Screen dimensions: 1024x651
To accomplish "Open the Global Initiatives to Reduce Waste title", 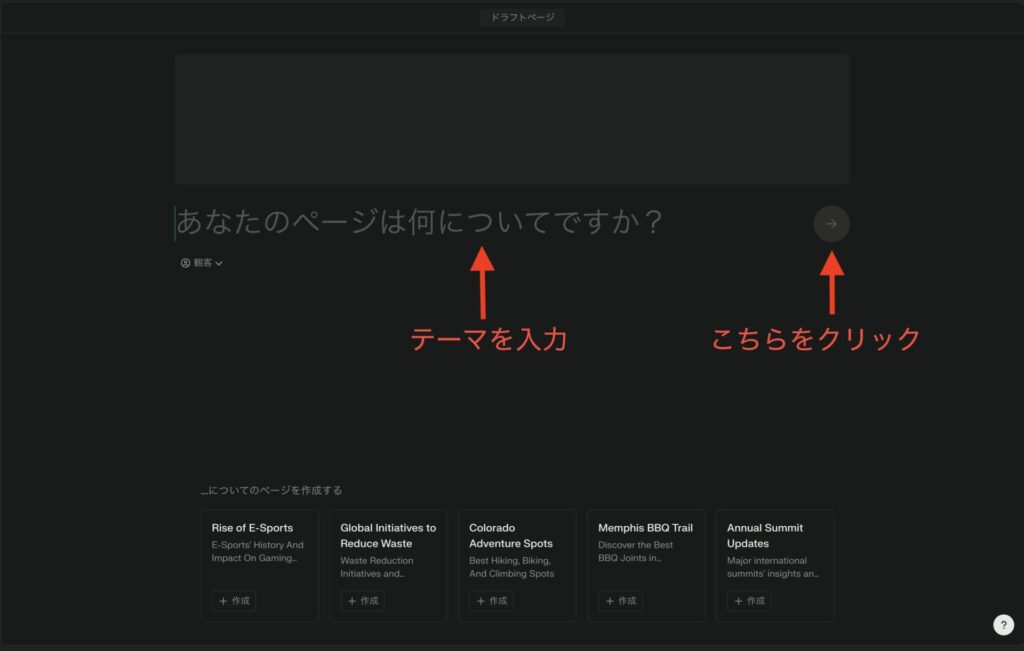I will (388, 535).
